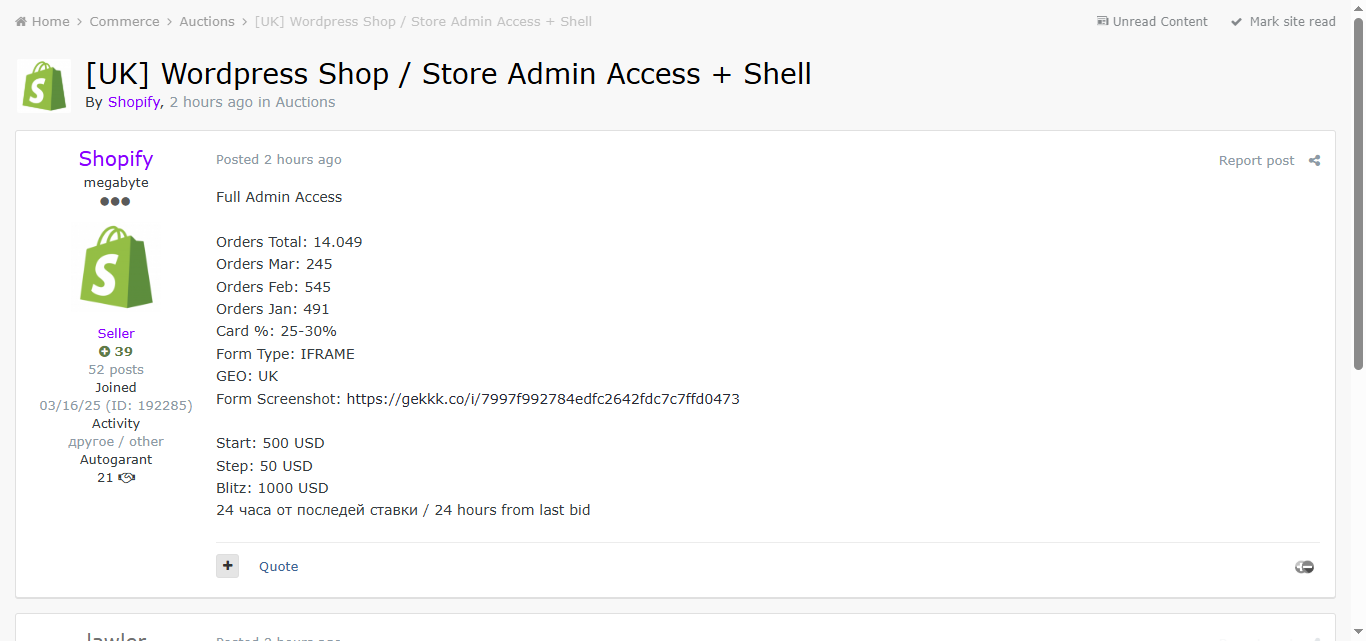Open Unread Content icon link
1366x641 pixels.
(1103, 21)
